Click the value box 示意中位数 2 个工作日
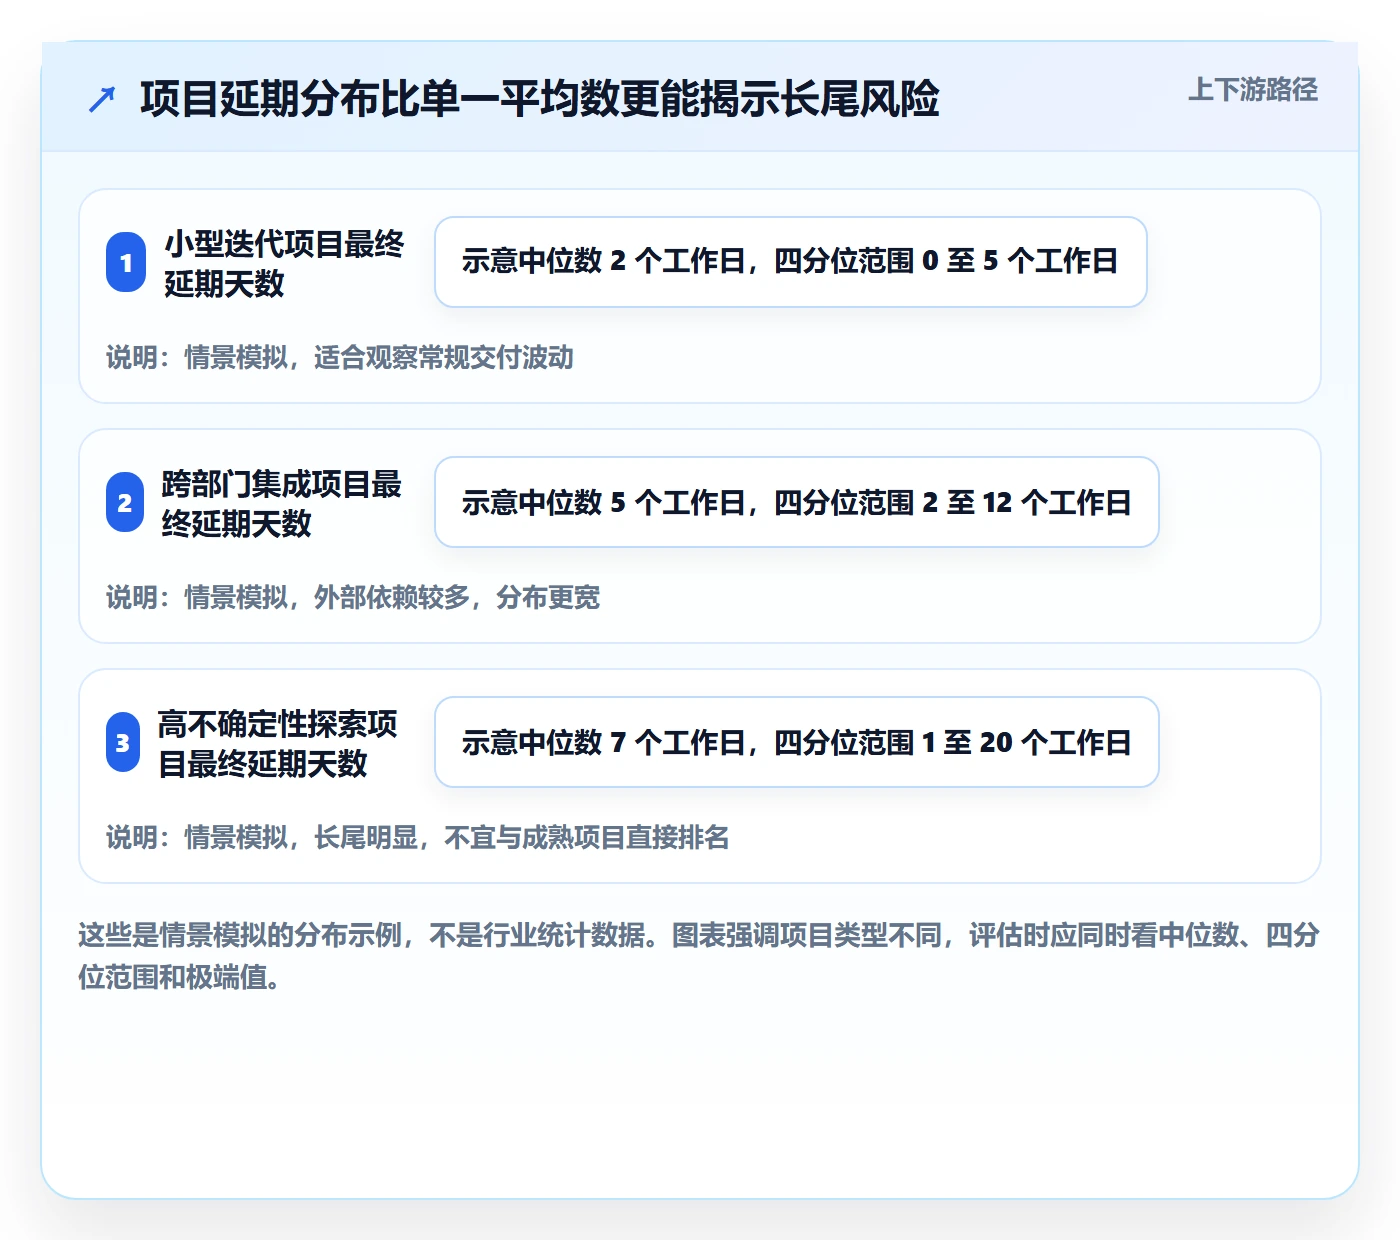The image size is (1400, 1240). (x=790, y=262)
